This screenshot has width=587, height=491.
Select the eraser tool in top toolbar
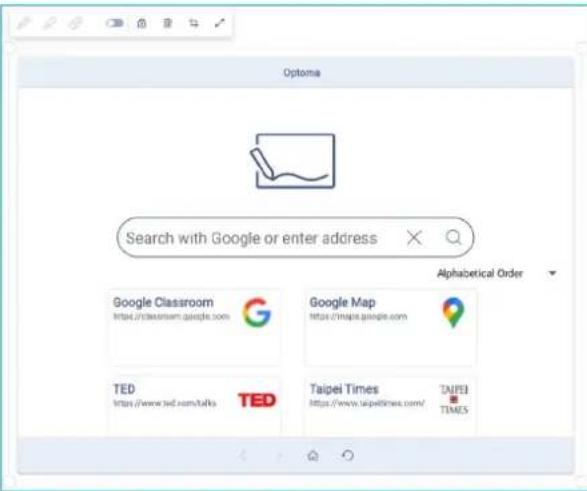pyautogui.click(x=75, y=23)
